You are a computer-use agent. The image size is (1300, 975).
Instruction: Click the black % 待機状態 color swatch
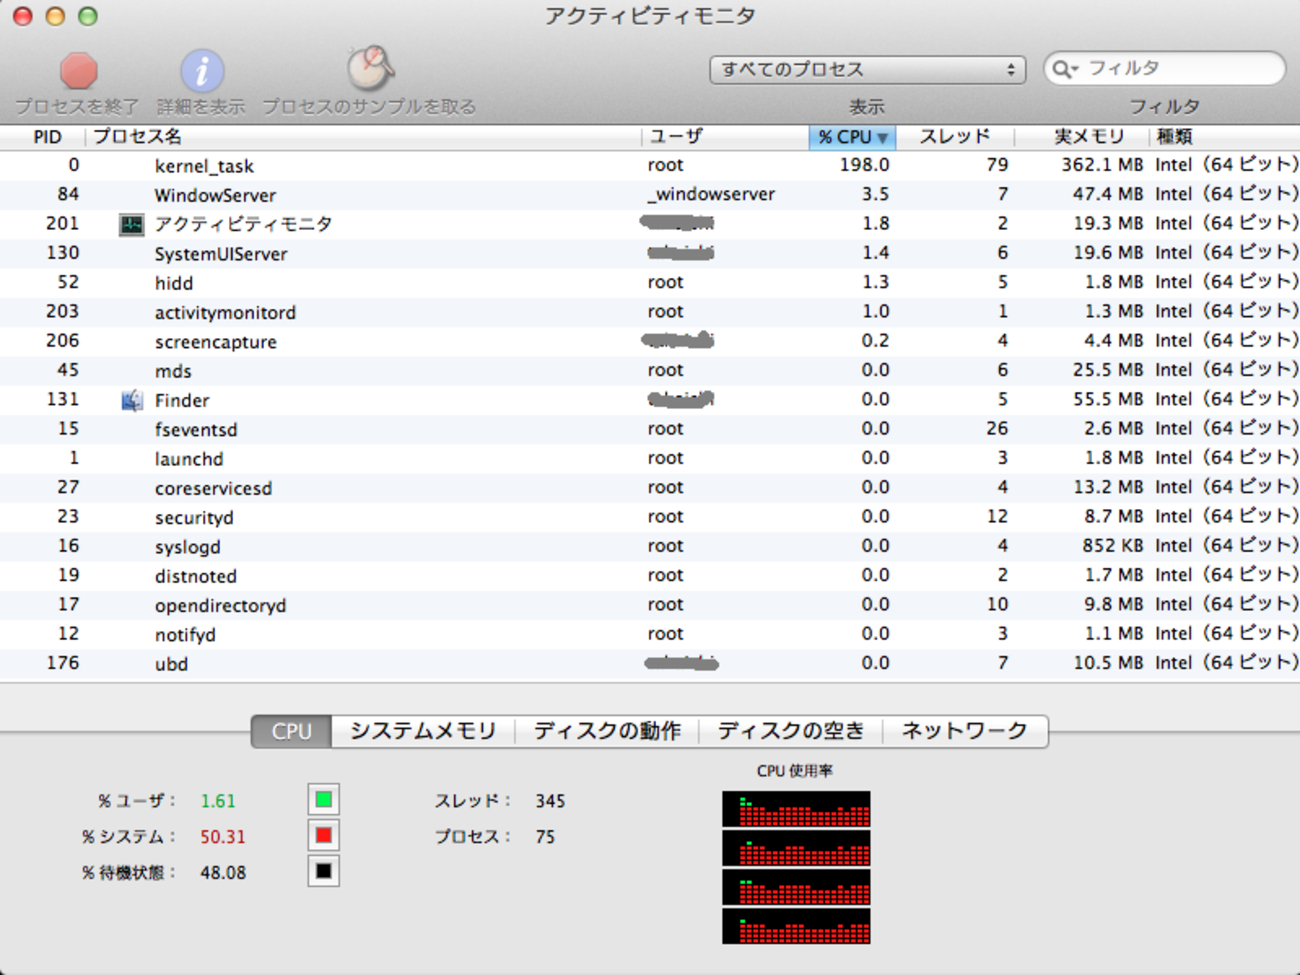[x=323, y=872]
